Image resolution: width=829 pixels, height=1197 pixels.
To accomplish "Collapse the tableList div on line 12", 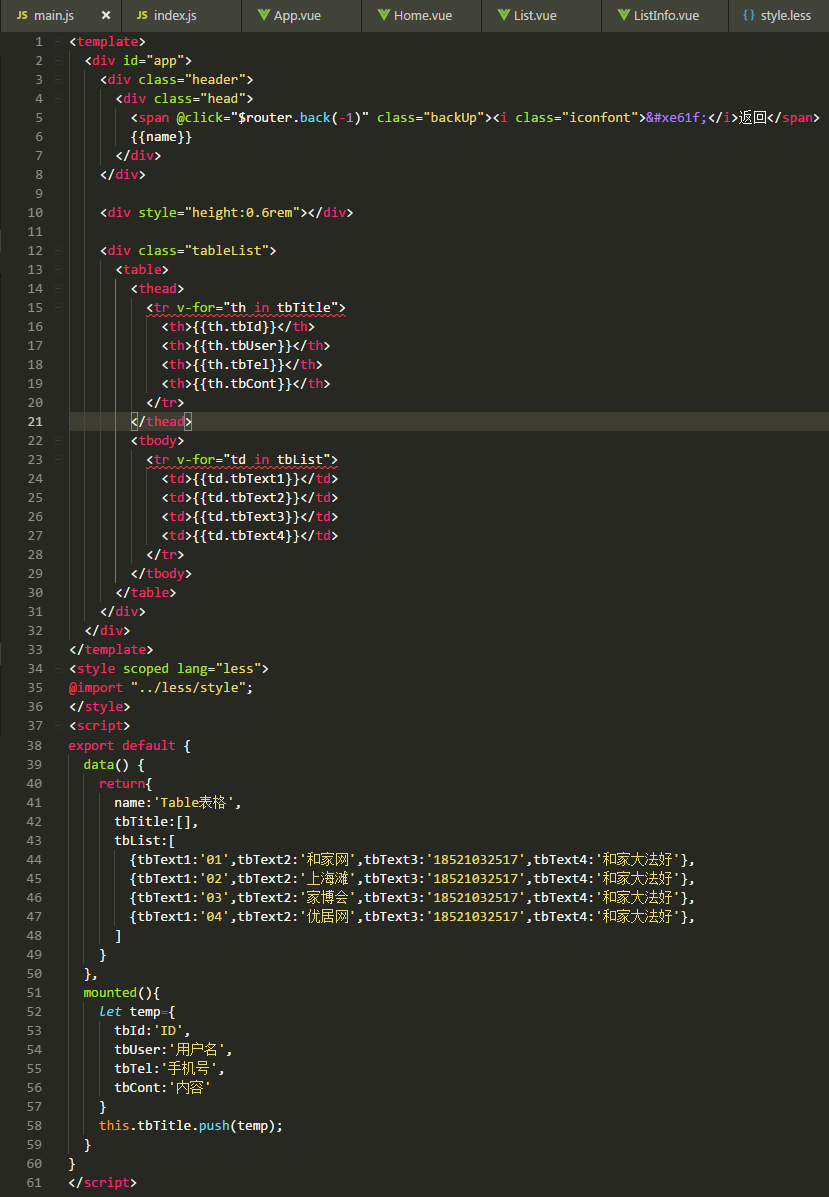I will (58, 250).
